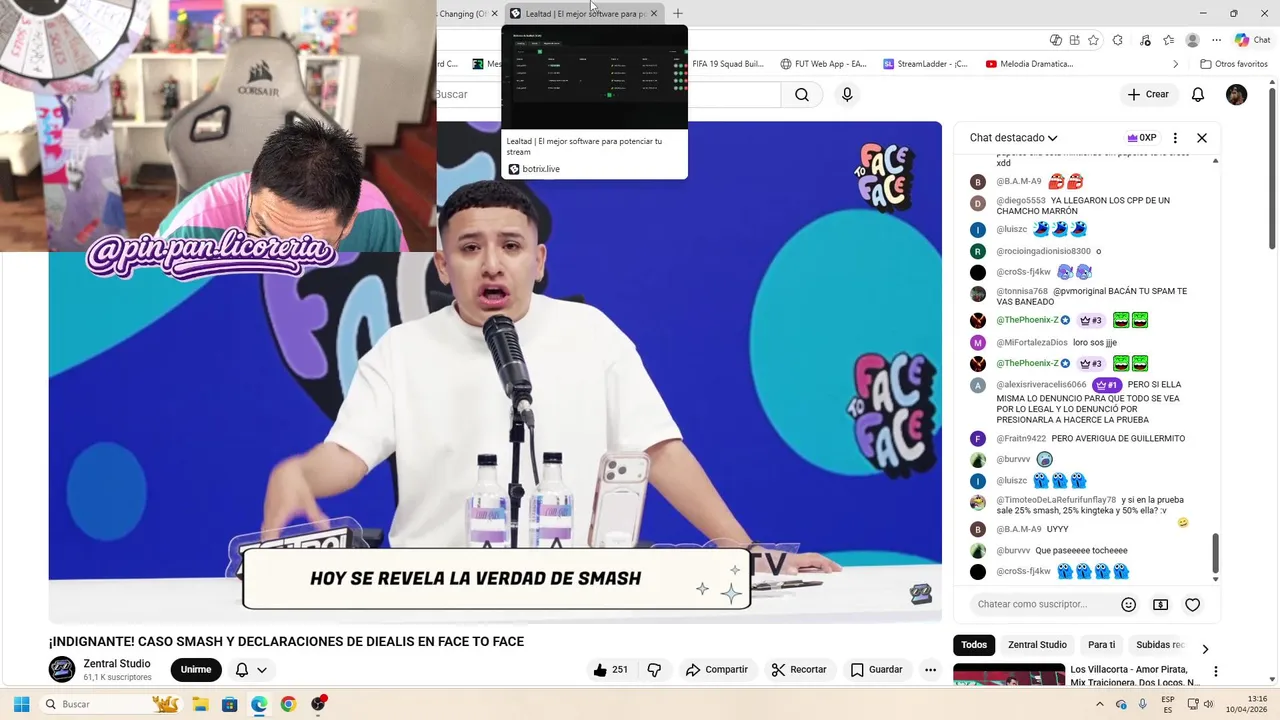Expand the Chat destacado dropdown
Screen dimensions: 1280x720
coord(1052,138)
